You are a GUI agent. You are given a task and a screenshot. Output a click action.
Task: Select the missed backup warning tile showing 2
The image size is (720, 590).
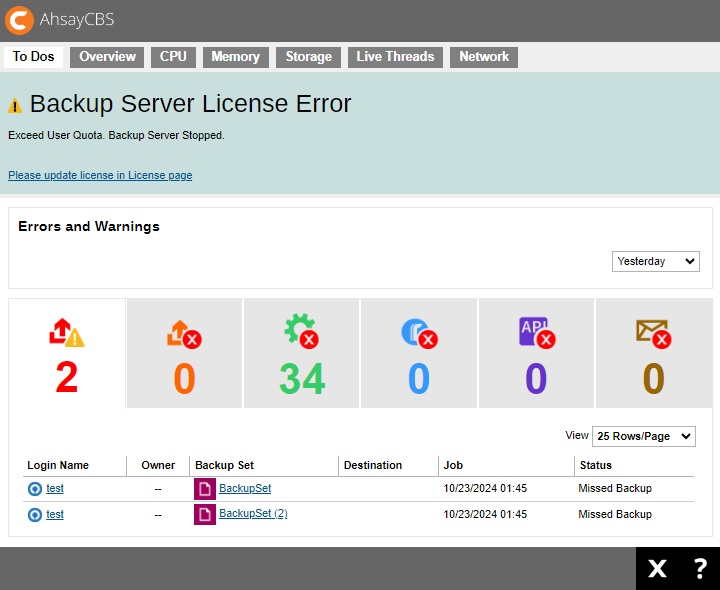coord(67,353)
